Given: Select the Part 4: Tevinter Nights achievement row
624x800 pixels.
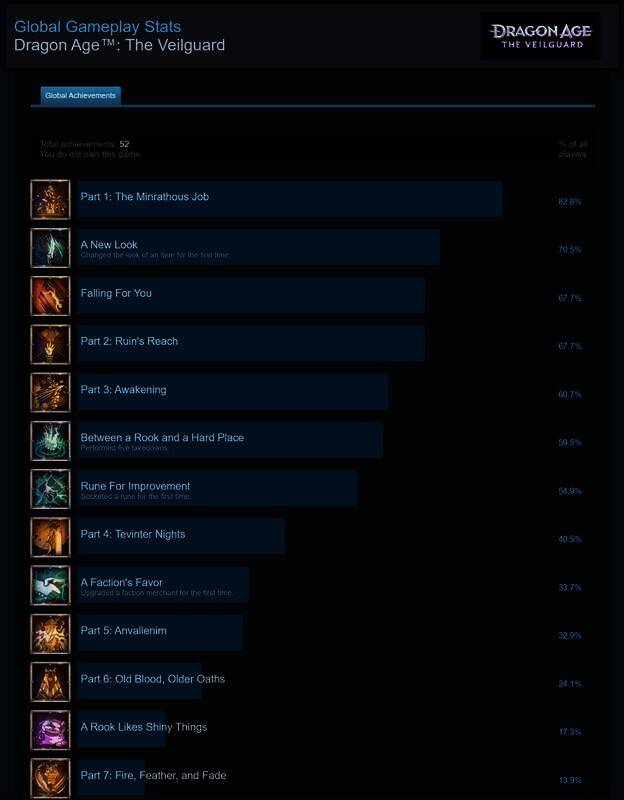Looking at the screenshot, I should coord(312,537).
